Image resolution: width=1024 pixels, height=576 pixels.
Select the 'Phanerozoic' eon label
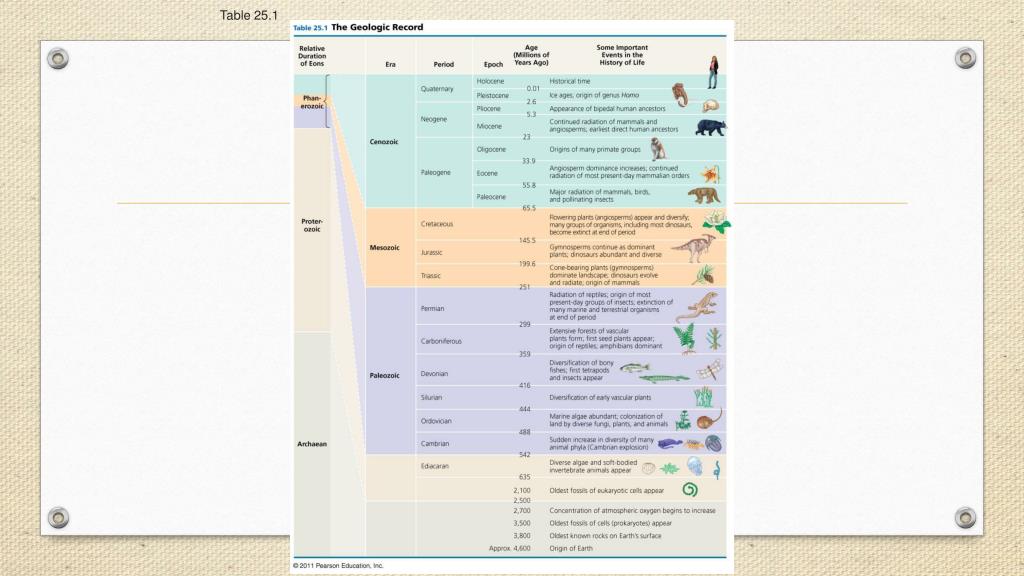click(312, 102)
